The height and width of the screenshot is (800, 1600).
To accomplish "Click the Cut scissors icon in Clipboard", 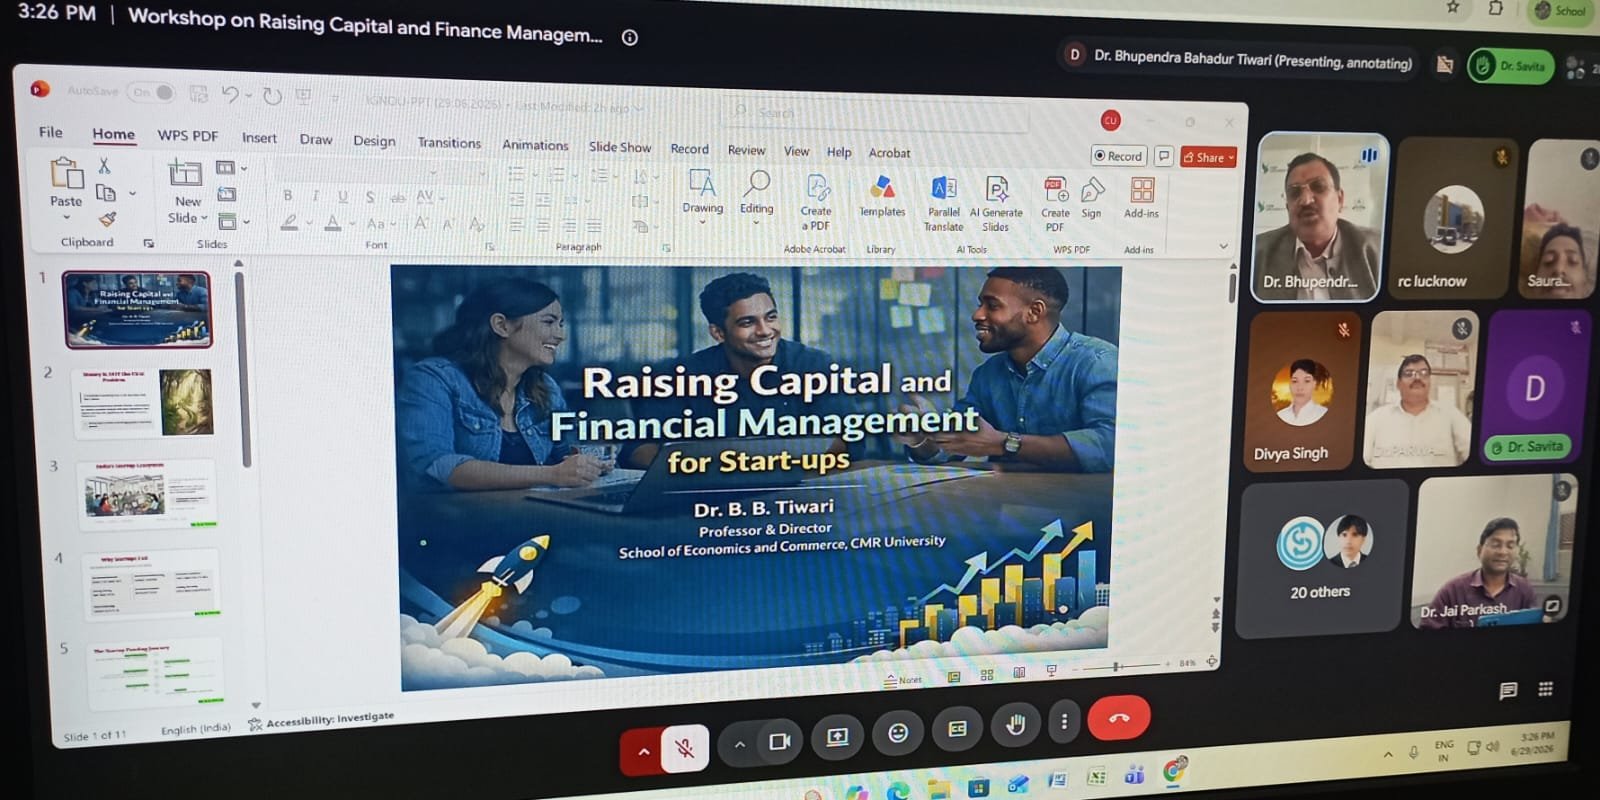I will coord(104,166).
